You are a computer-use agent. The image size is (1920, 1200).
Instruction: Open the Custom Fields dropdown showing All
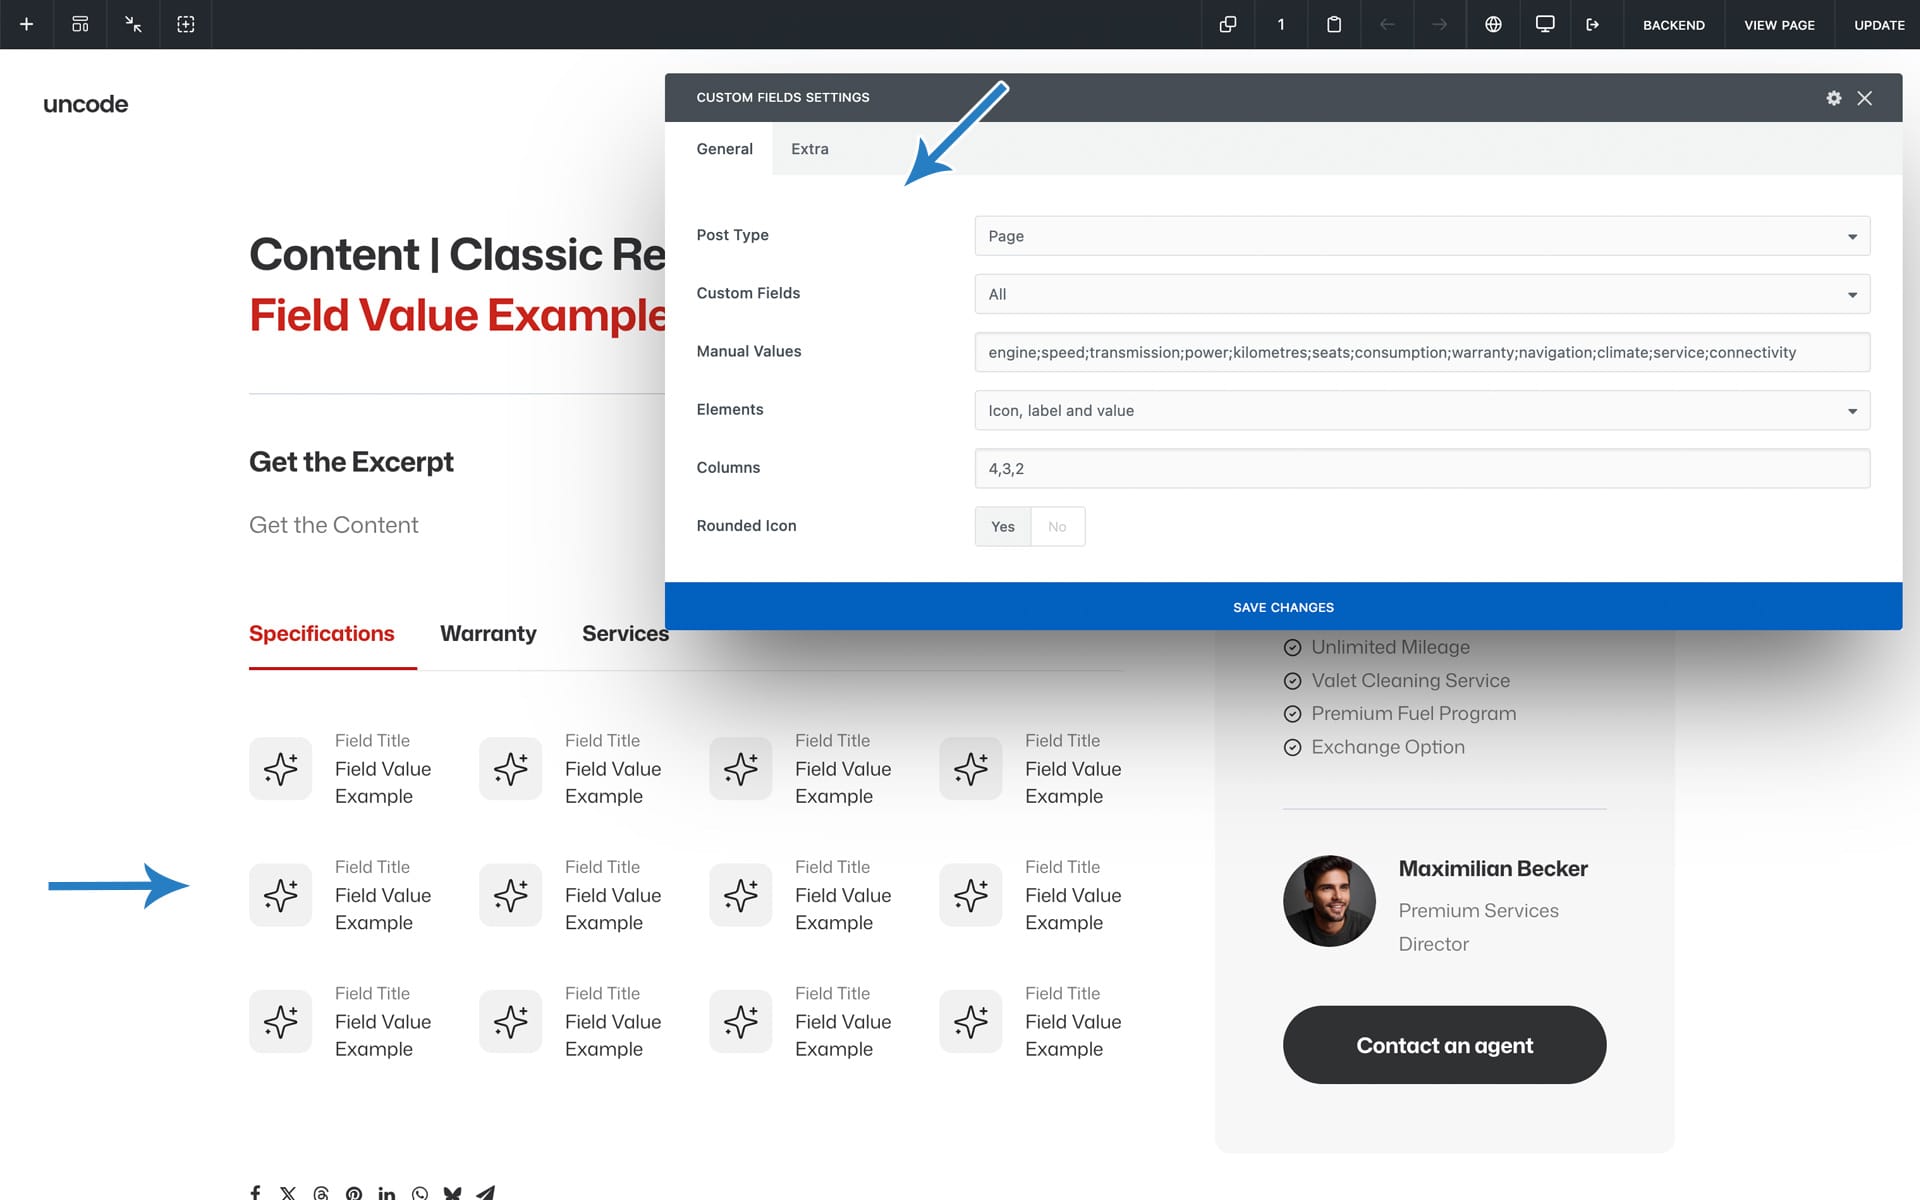(1422, 294)
